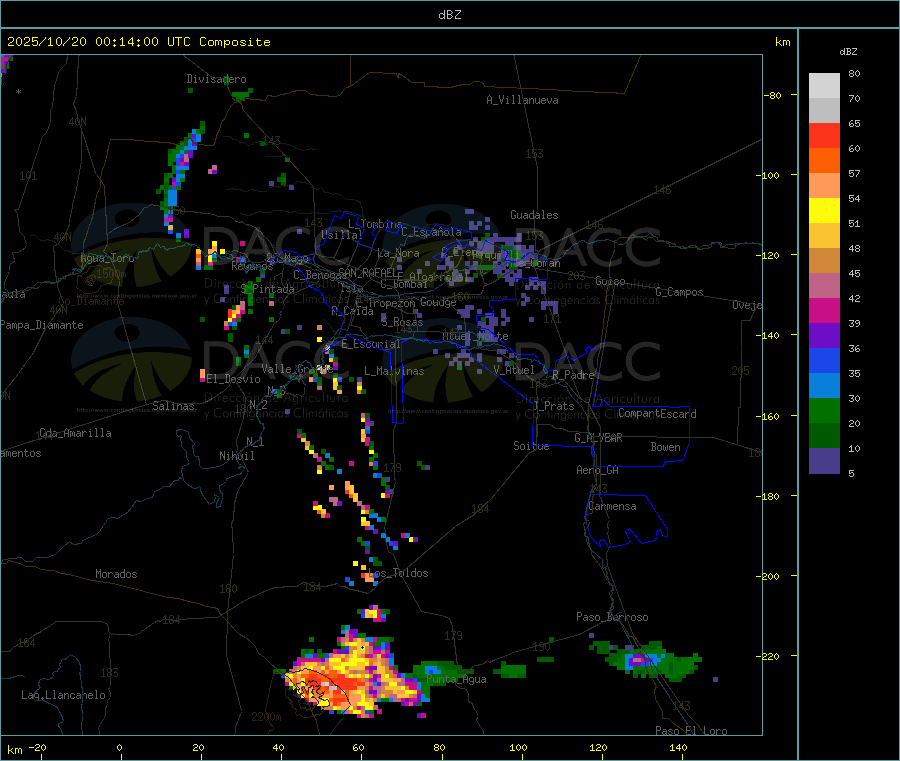
Task: Click the Carmensa map label
Action: pos(612,506)
